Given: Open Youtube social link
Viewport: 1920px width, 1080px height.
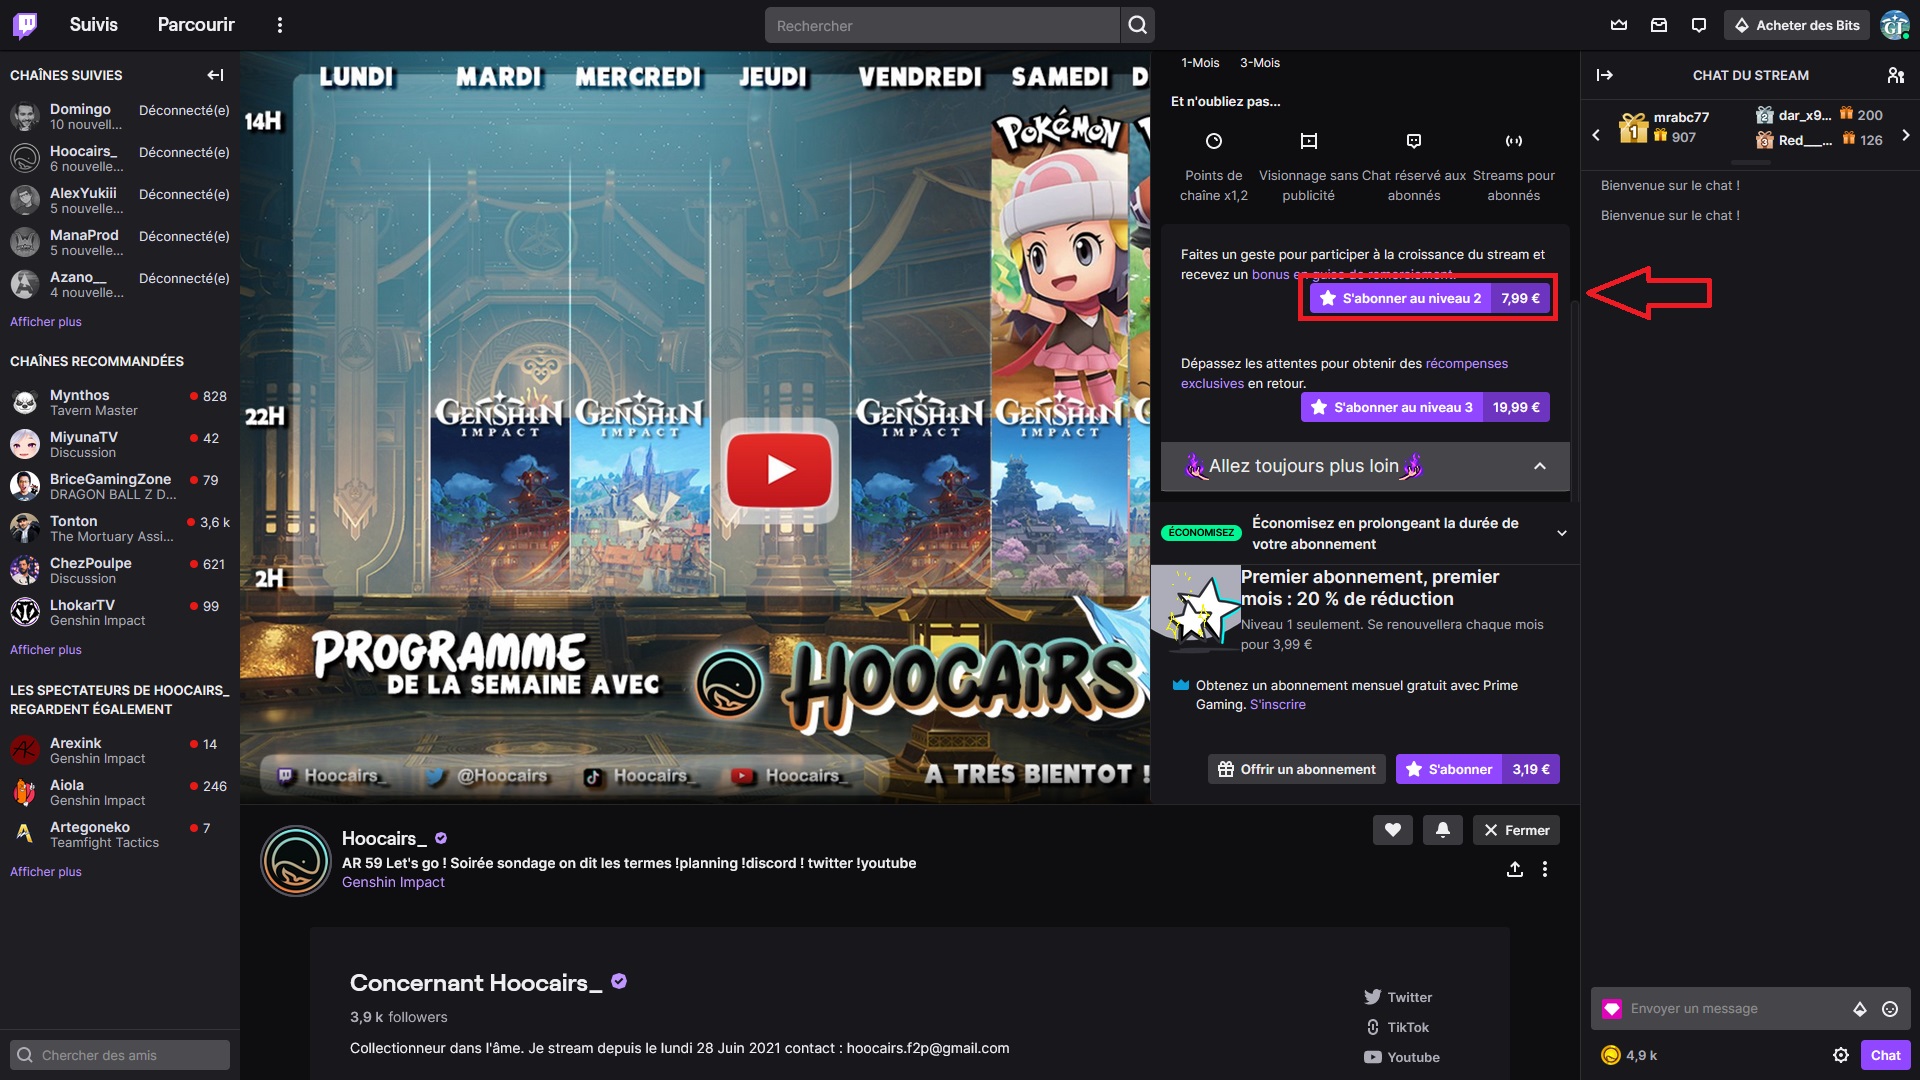Looking at the screenshot, I should pos(1402,1057).
